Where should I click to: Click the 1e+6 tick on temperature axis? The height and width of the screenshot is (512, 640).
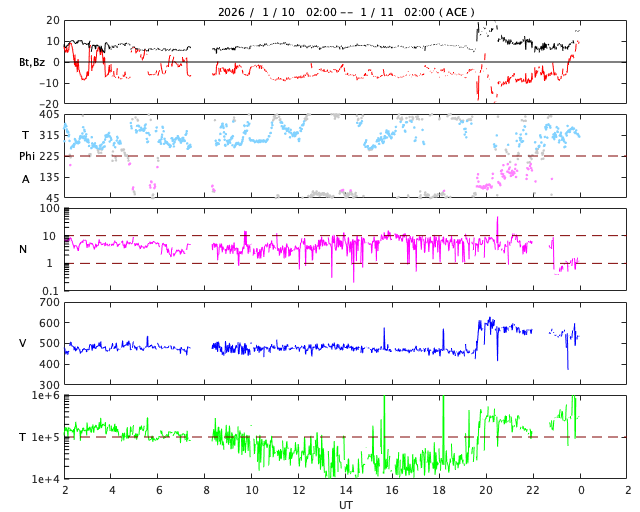pos(44,396)
